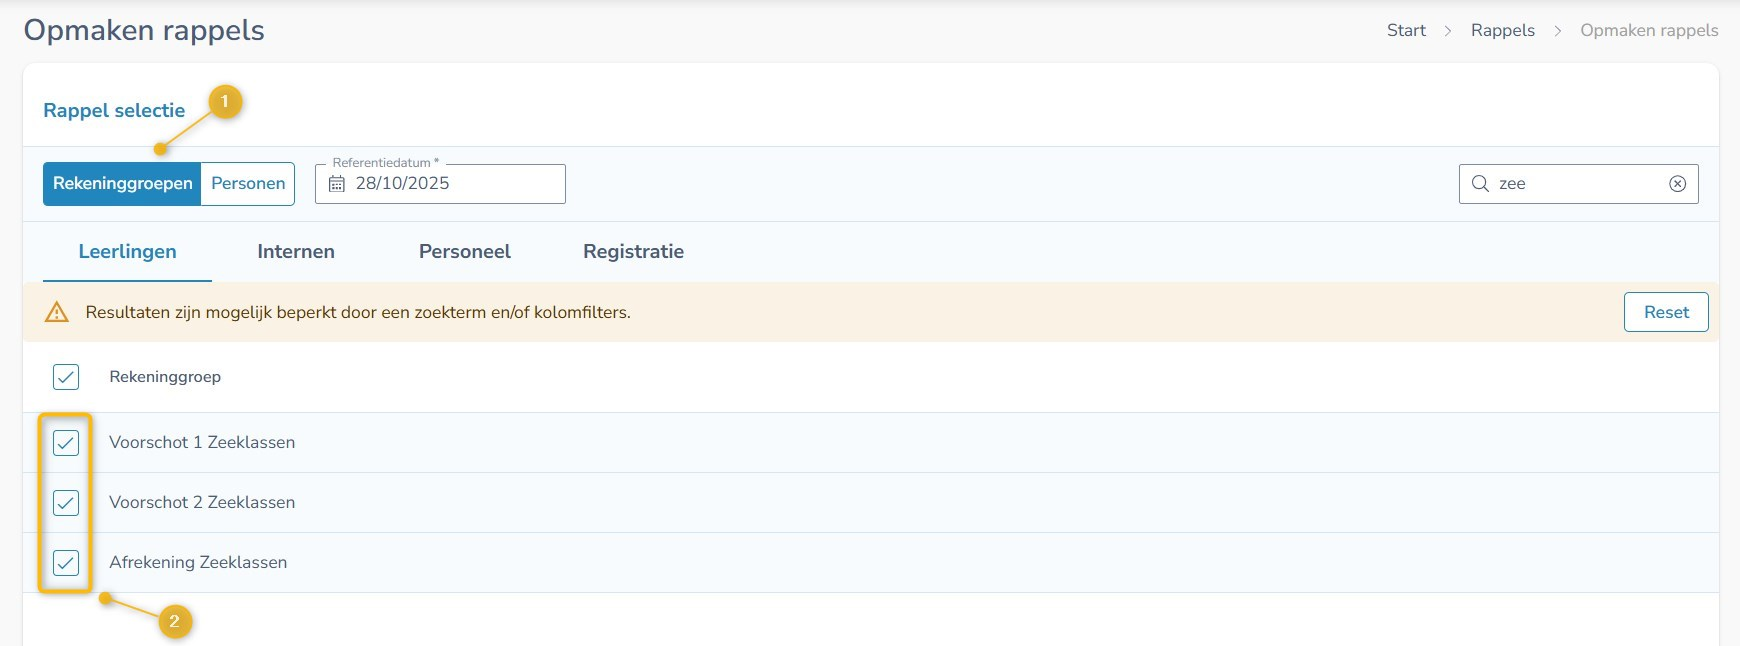Viewport: 1740px width, 646px height.
Task: Uncheck Voorschot 1 Zeeklassen checkbox
Action: pyautogui.click(x=66, y=443)
